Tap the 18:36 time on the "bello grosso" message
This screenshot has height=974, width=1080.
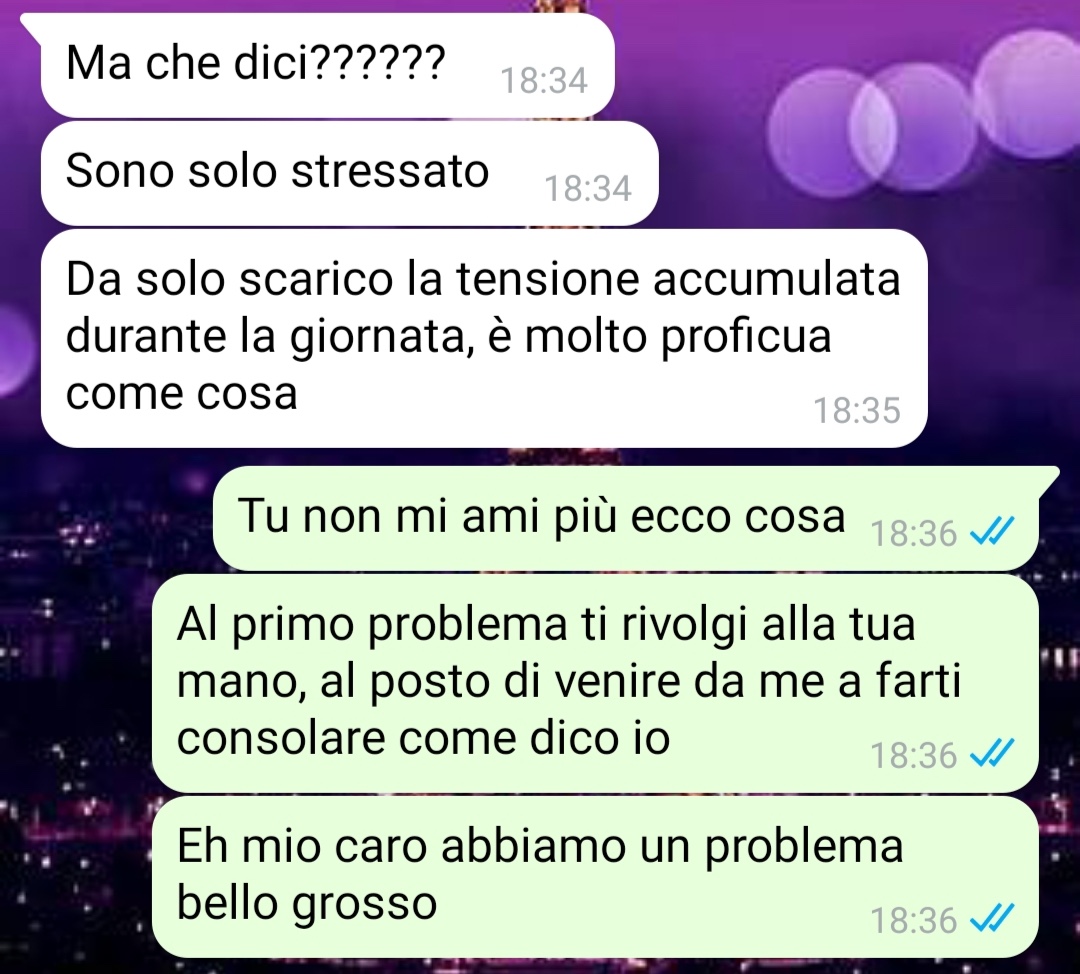[x=913, y=921]
